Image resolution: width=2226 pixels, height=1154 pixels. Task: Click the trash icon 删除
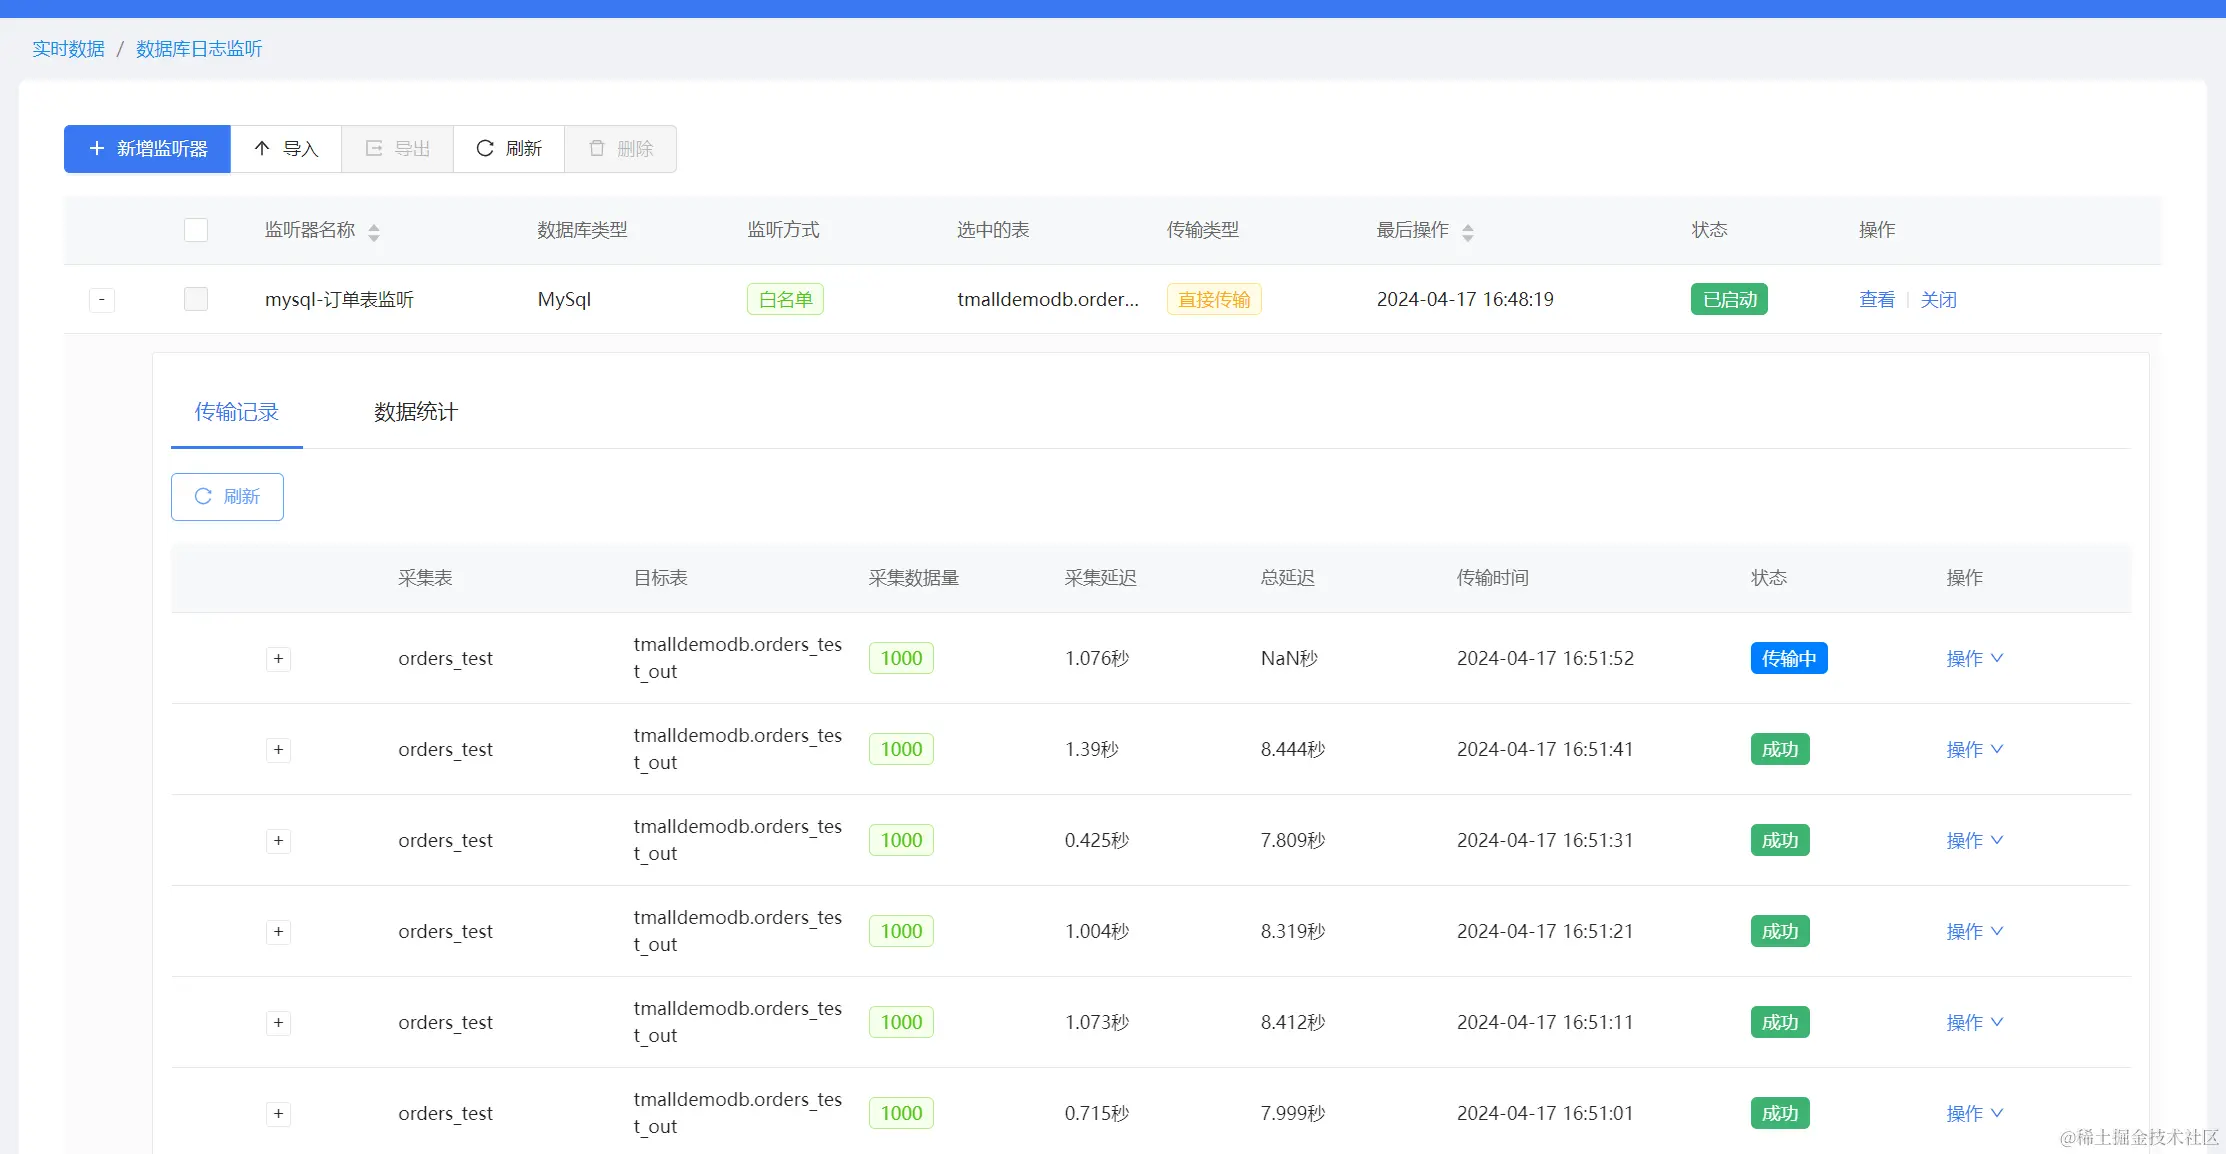pyautogui.click(x=597, y=148)
